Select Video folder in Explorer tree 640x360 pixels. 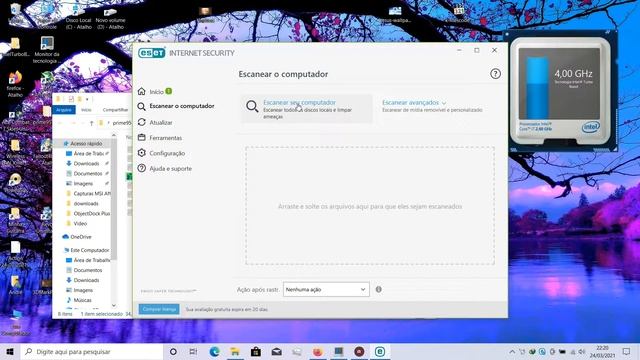[x=80, y=224]
